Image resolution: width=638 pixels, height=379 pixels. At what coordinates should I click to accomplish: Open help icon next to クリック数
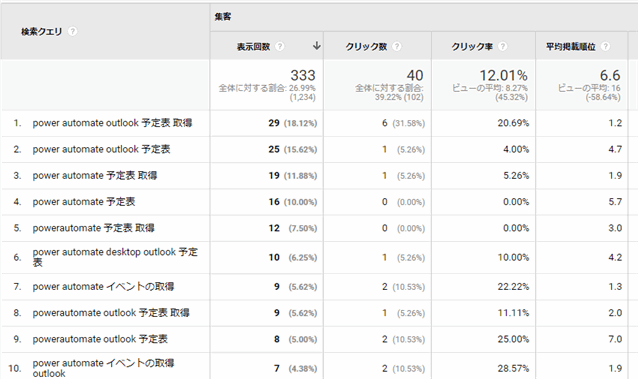coord(396,46)
